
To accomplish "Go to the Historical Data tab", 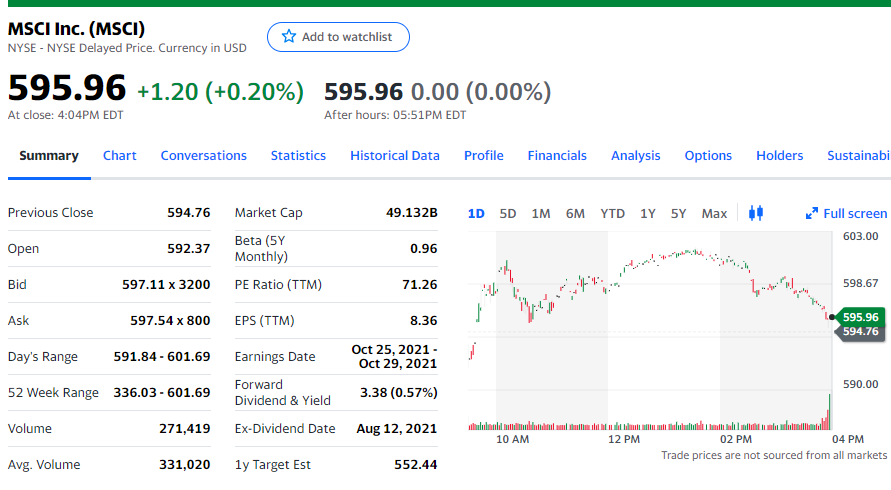I will (x=395, y=155).
